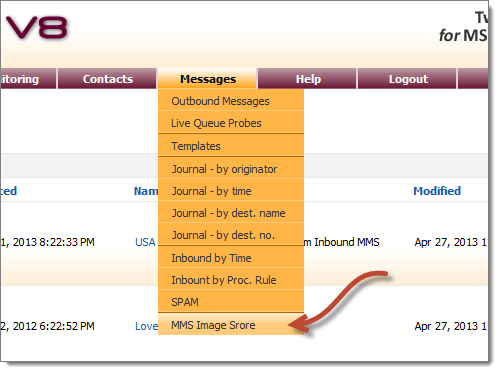This screenshot has height=372, width=499.
Task: Open the Messages menu tab
Action: click(x=207, y=79)
